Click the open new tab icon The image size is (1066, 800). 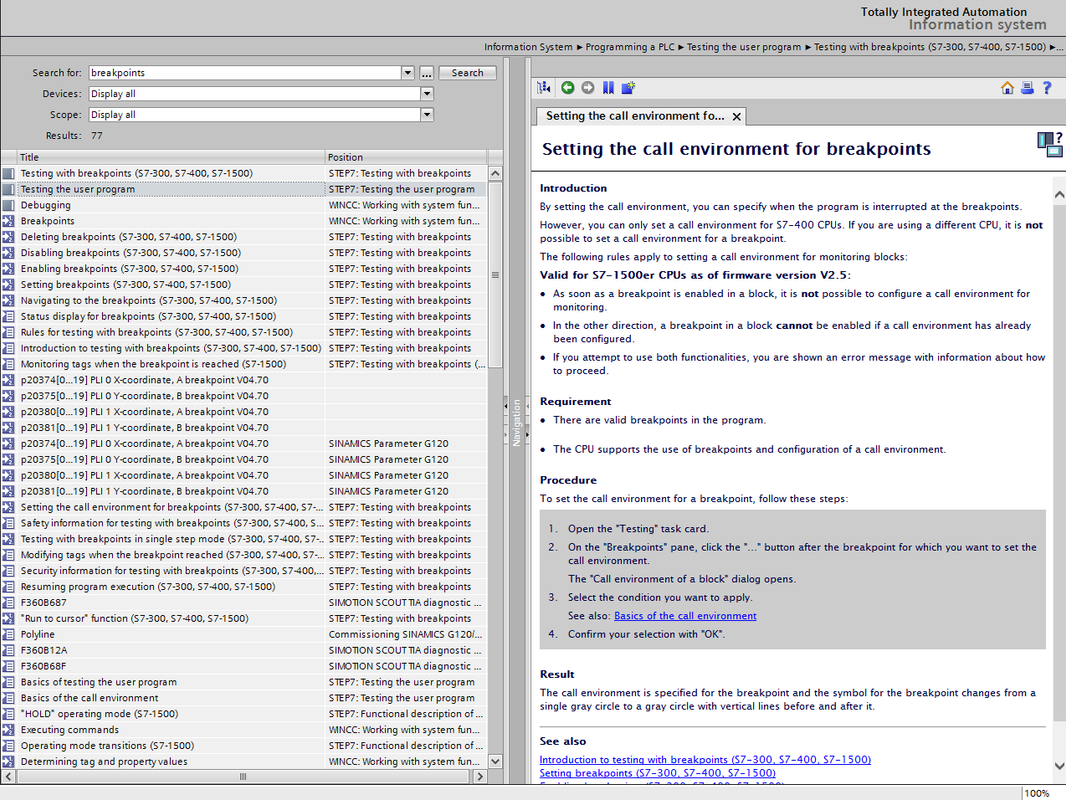coord(629,88)
